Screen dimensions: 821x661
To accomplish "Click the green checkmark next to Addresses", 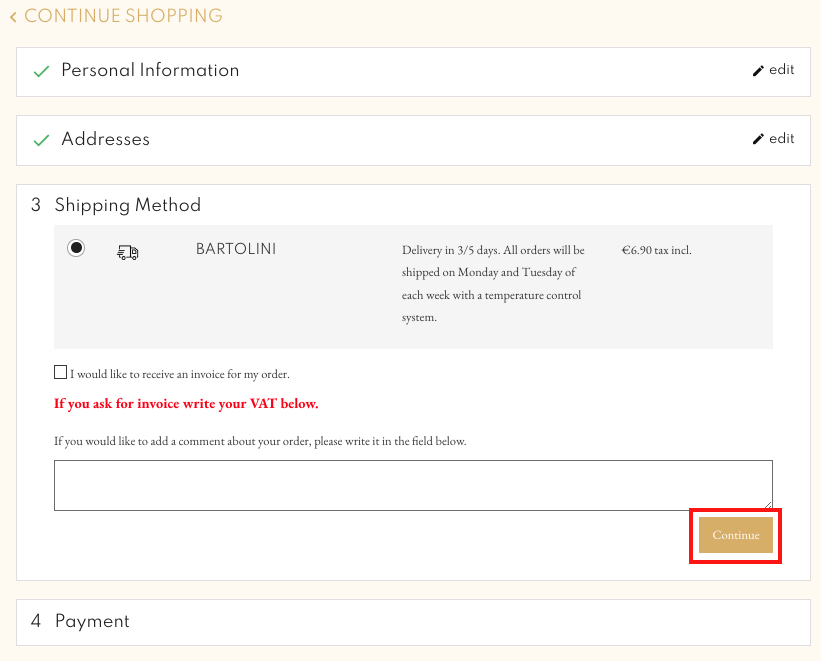I will tap(41, 141).
